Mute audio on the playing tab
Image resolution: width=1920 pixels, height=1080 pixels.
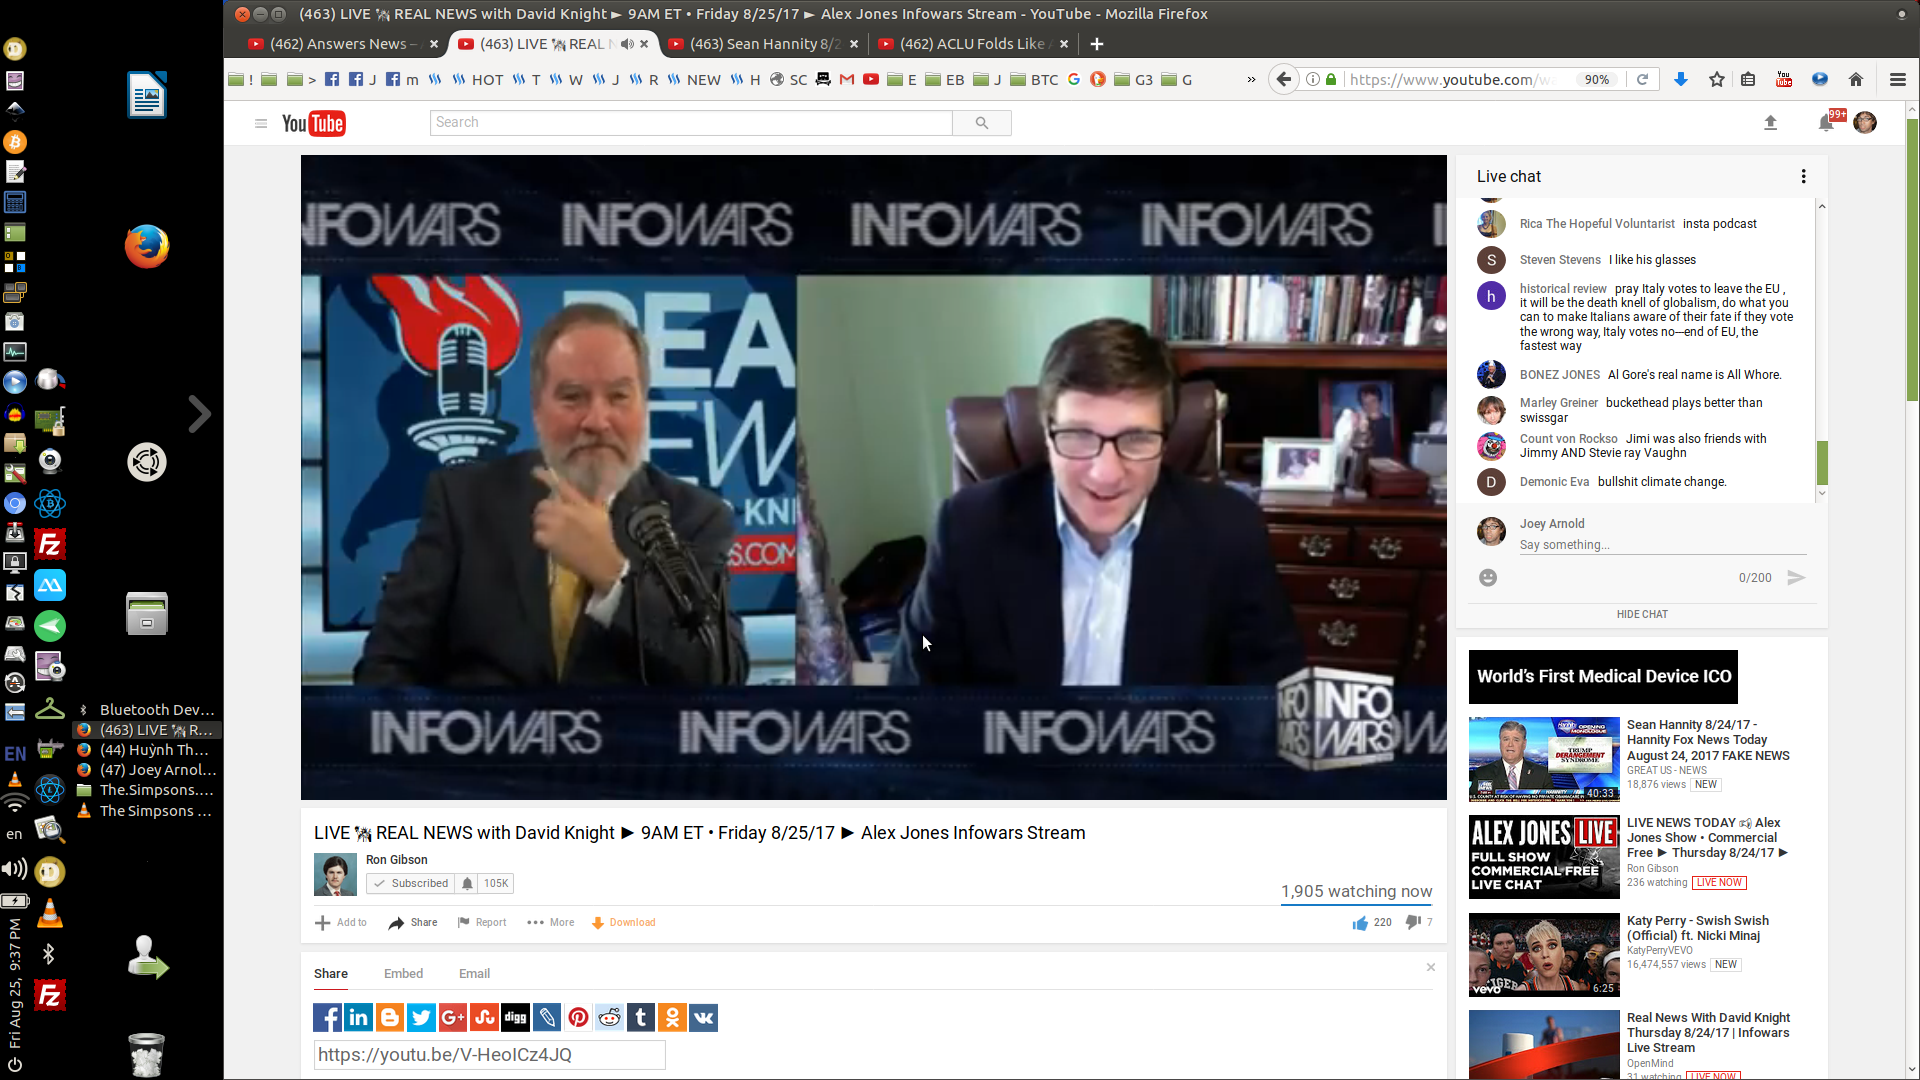coord(627,44)
